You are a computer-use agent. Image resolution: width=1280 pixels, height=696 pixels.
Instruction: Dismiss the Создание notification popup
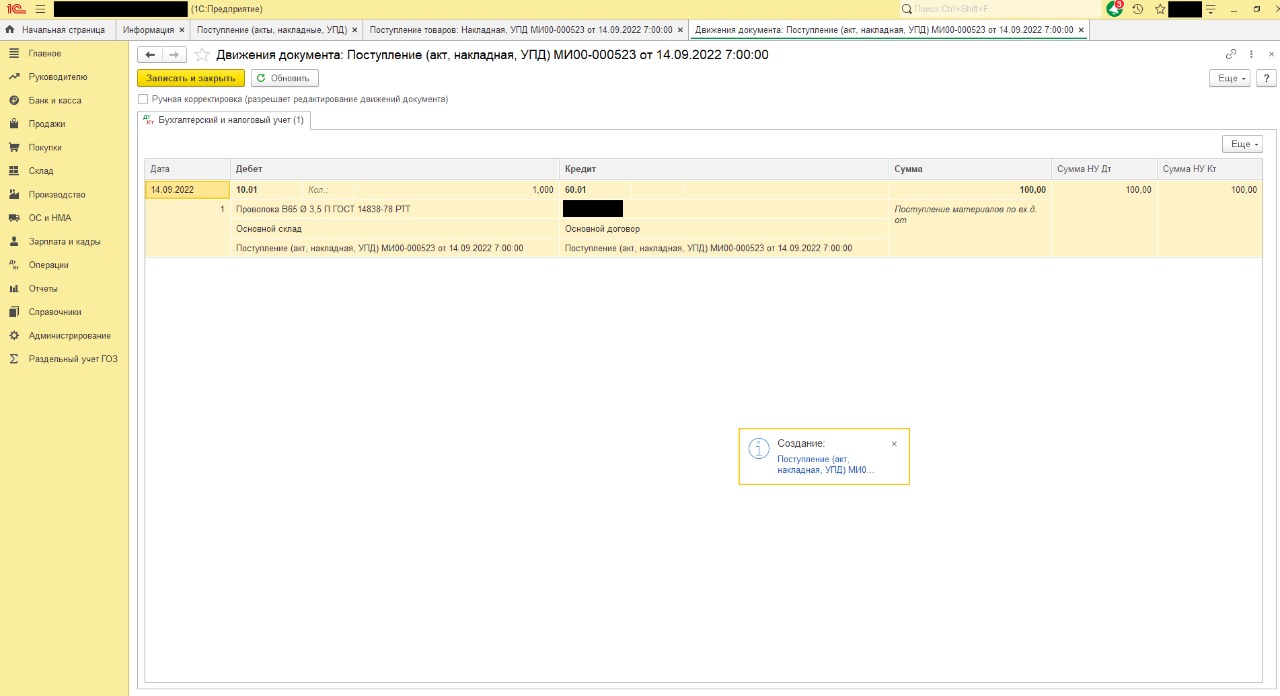pos(894,443)
